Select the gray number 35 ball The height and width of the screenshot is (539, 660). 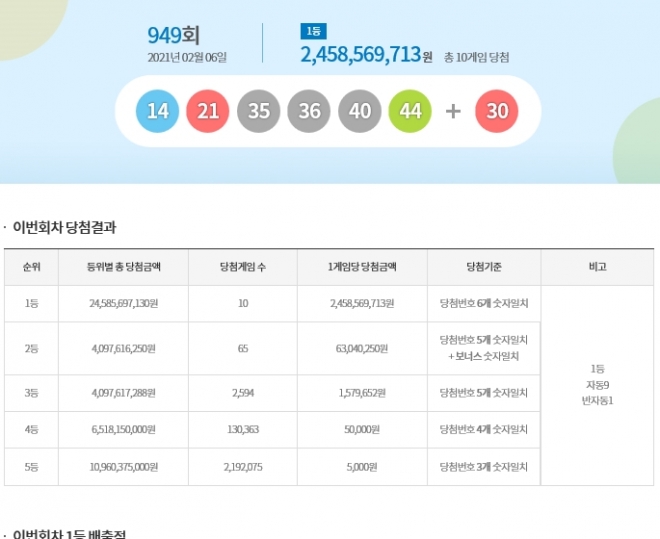[x=259, y=111]
